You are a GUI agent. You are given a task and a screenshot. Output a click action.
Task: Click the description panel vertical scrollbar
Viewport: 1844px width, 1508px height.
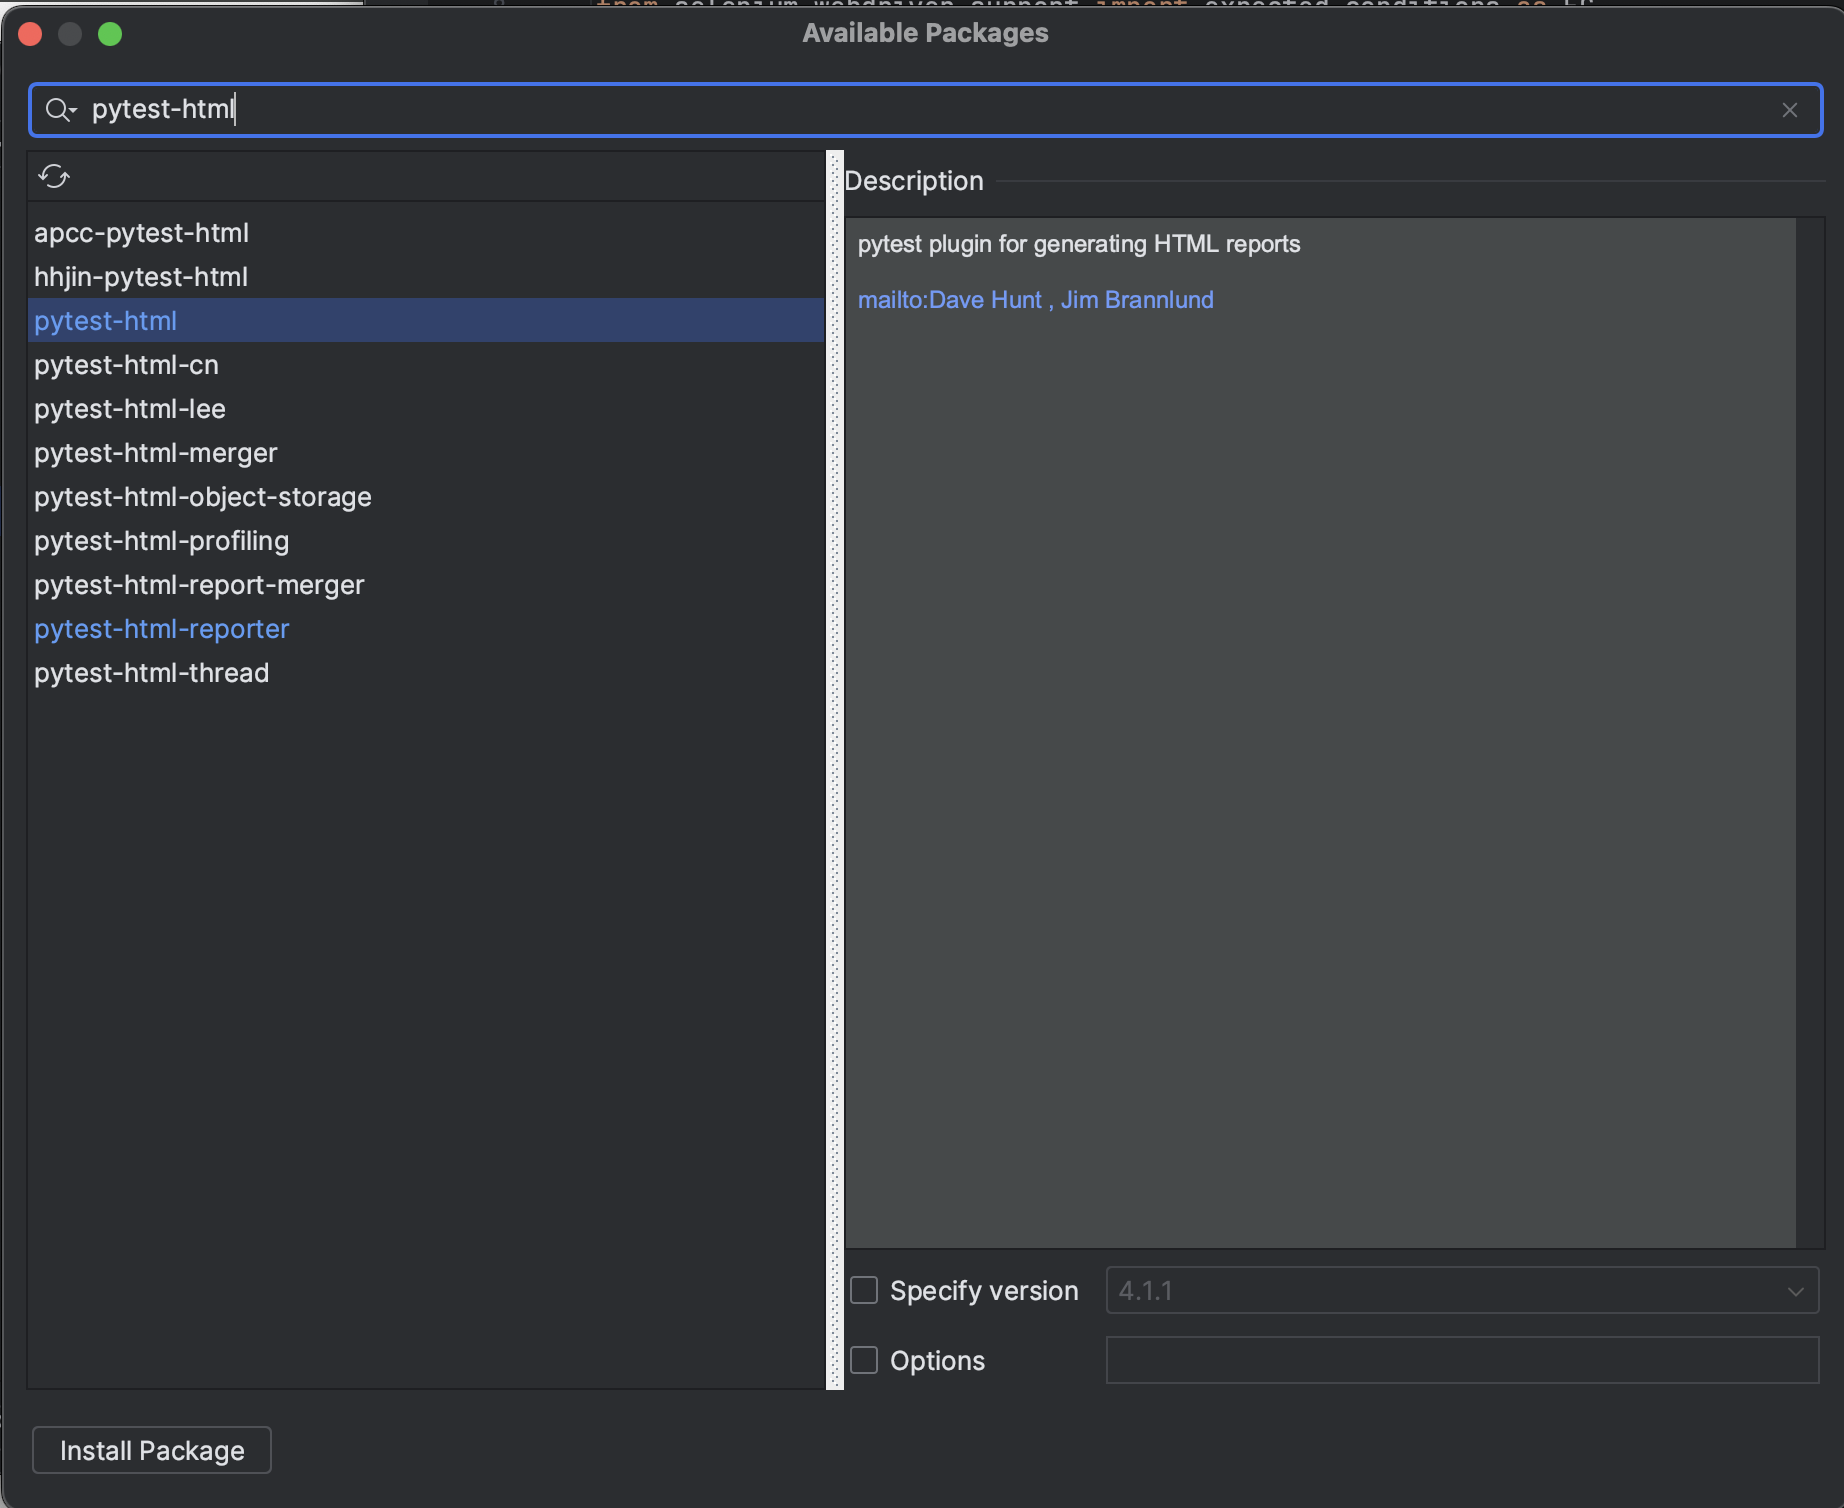click(x=1810, y=733)
